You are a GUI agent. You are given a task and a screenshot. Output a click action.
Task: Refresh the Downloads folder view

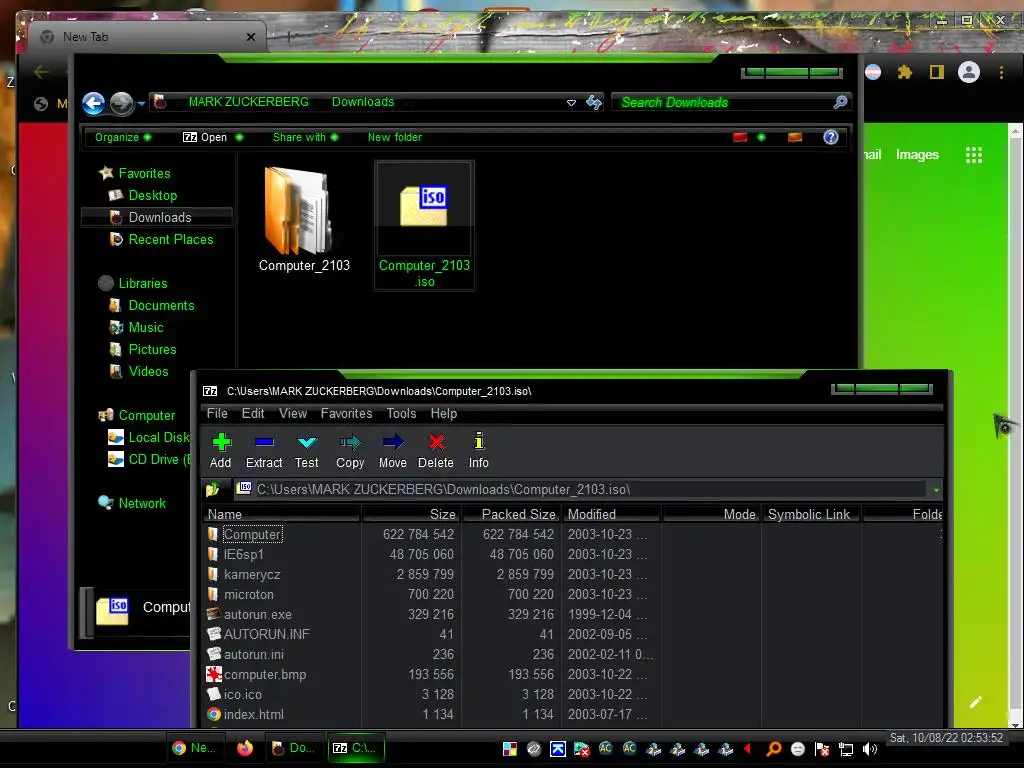pos(594,102)
